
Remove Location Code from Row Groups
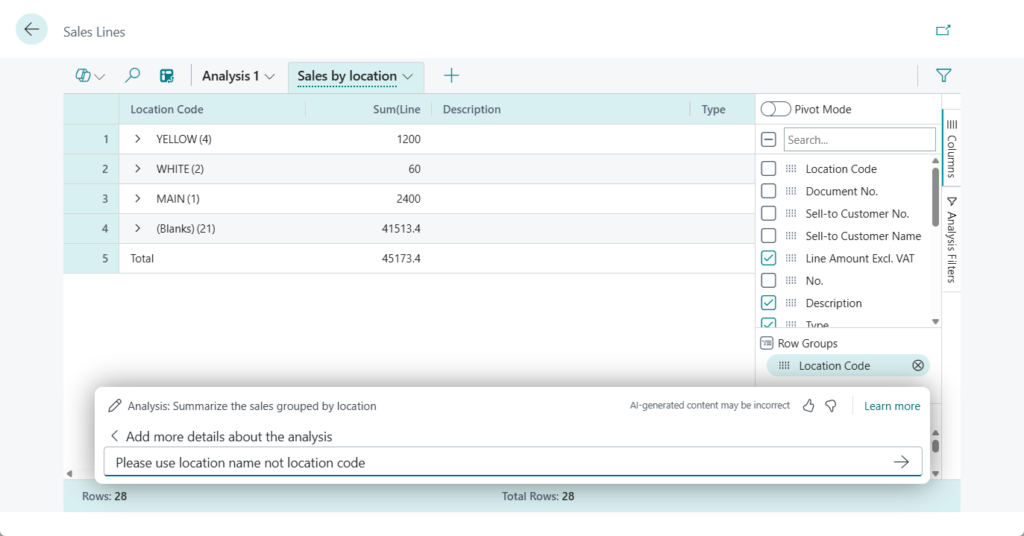918,366
